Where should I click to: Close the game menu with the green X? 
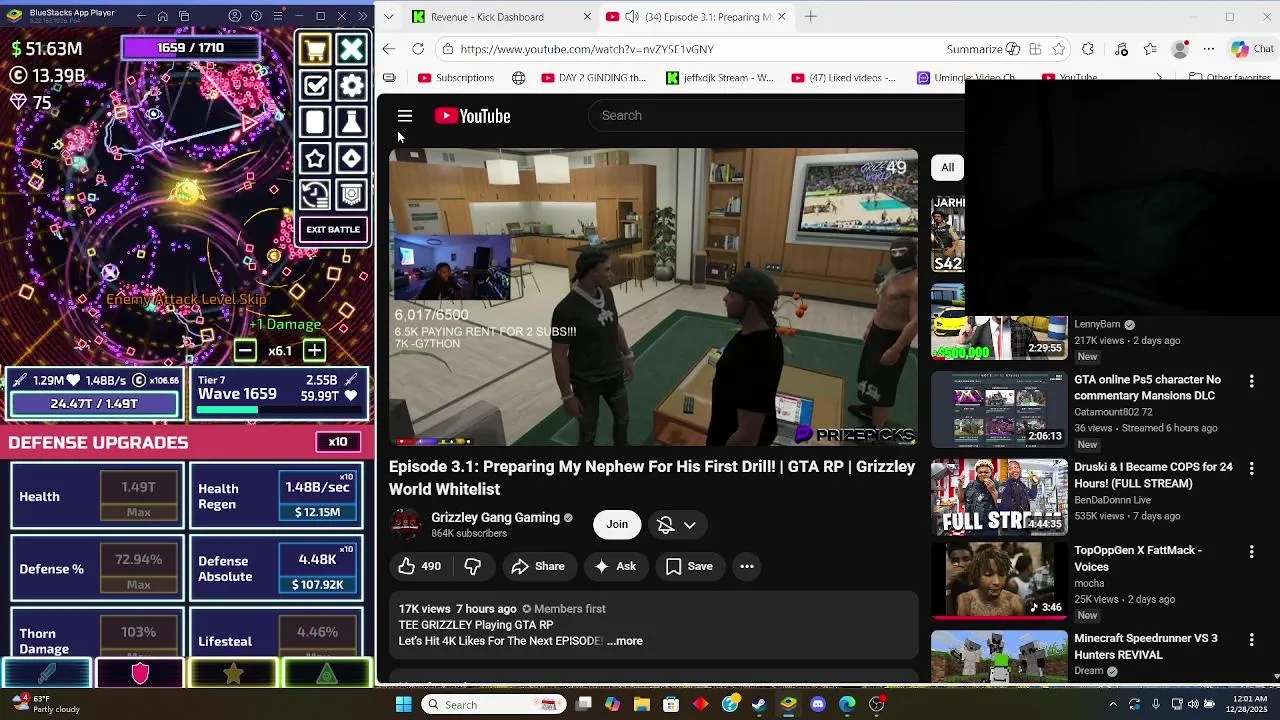coord(351,50)
